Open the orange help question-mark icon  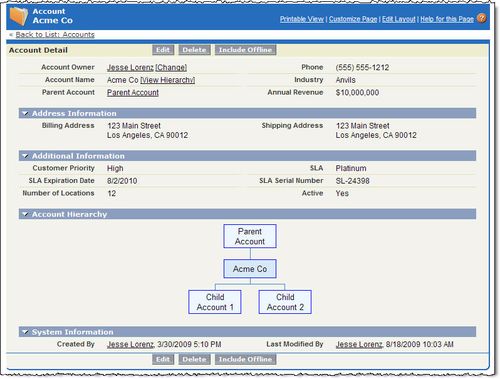pyautogui.click(x=481, y=18)
